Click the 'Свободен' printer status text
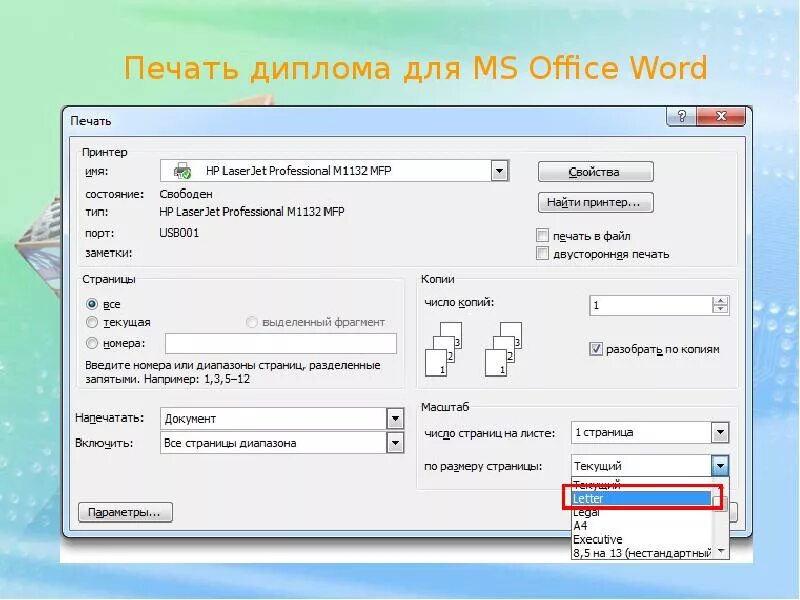800x600 pixels. click(x=186, y=194)
